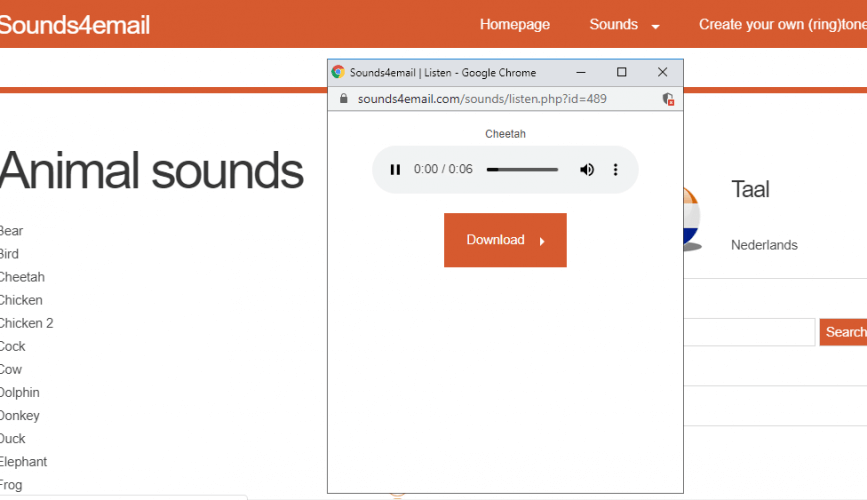Click the lock site info icon

(343, 99)
